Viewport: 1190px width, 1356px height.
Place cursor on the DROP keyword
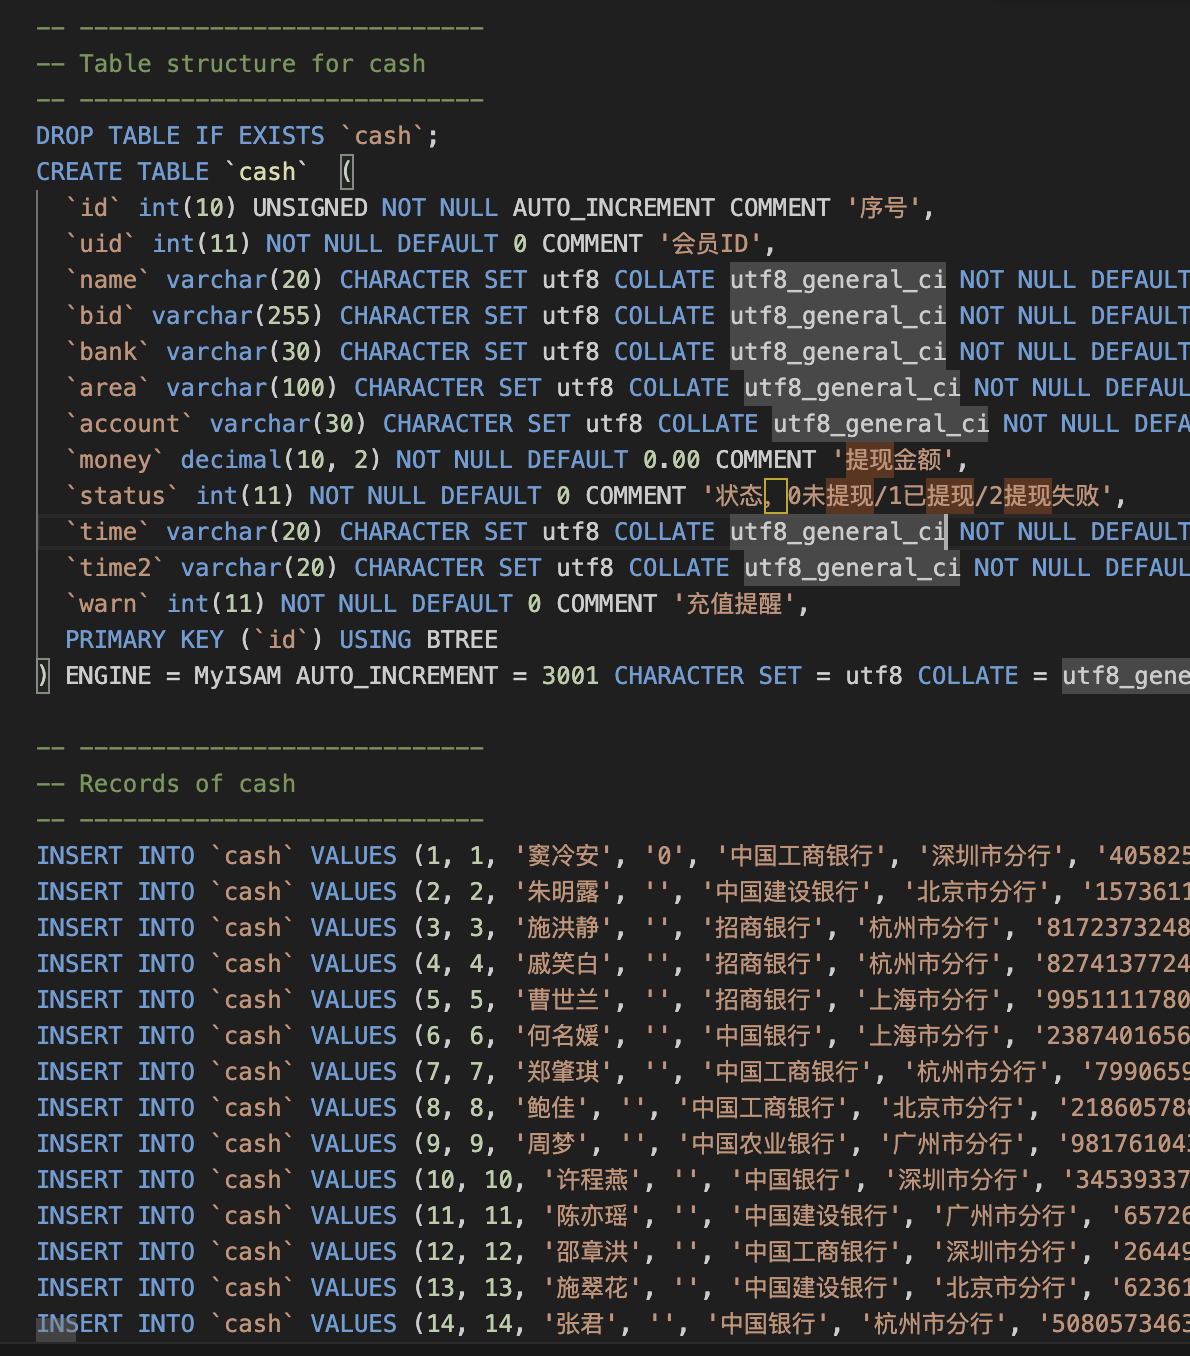65,136
